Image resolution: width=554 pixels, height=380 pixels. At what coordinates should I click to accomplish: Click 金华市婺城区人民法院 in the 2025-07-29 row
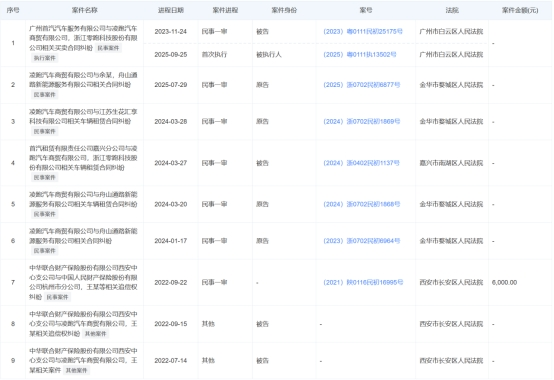pyautogui.click(x=451, y=85)
